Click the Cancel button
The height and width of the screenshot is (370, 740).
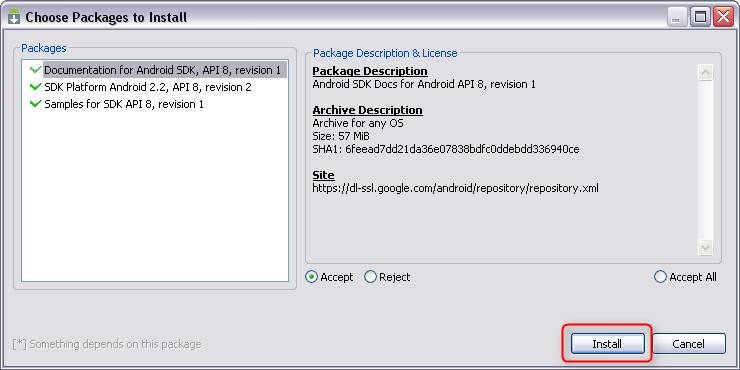689,344
